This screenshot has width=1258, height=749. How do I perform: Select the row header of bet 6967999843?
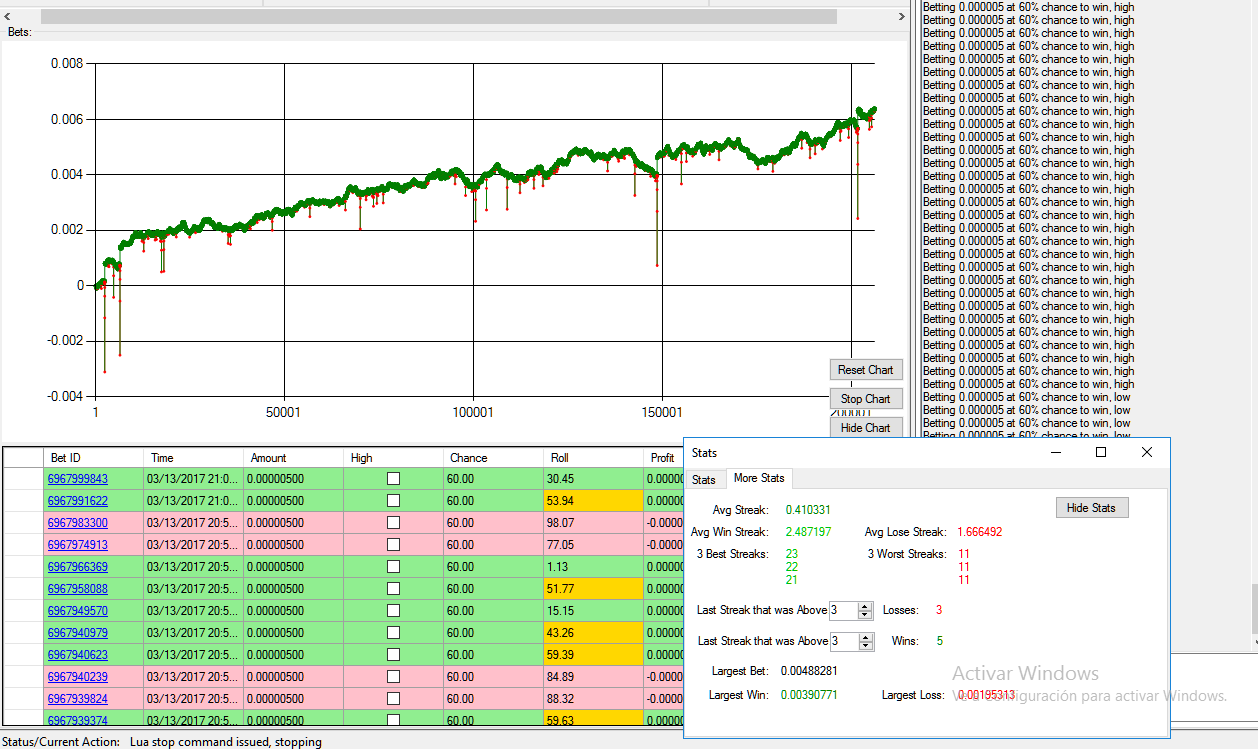tap(23, 479)
